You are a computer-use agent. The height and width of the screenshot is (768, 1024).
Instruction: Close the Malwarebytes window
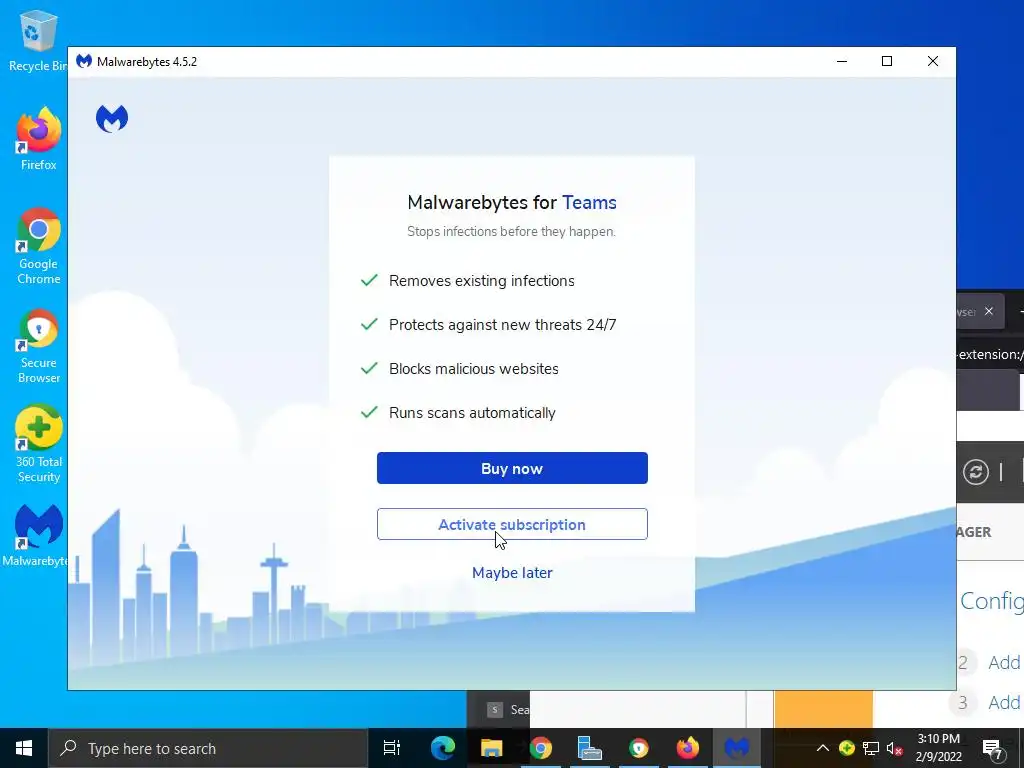933,61
